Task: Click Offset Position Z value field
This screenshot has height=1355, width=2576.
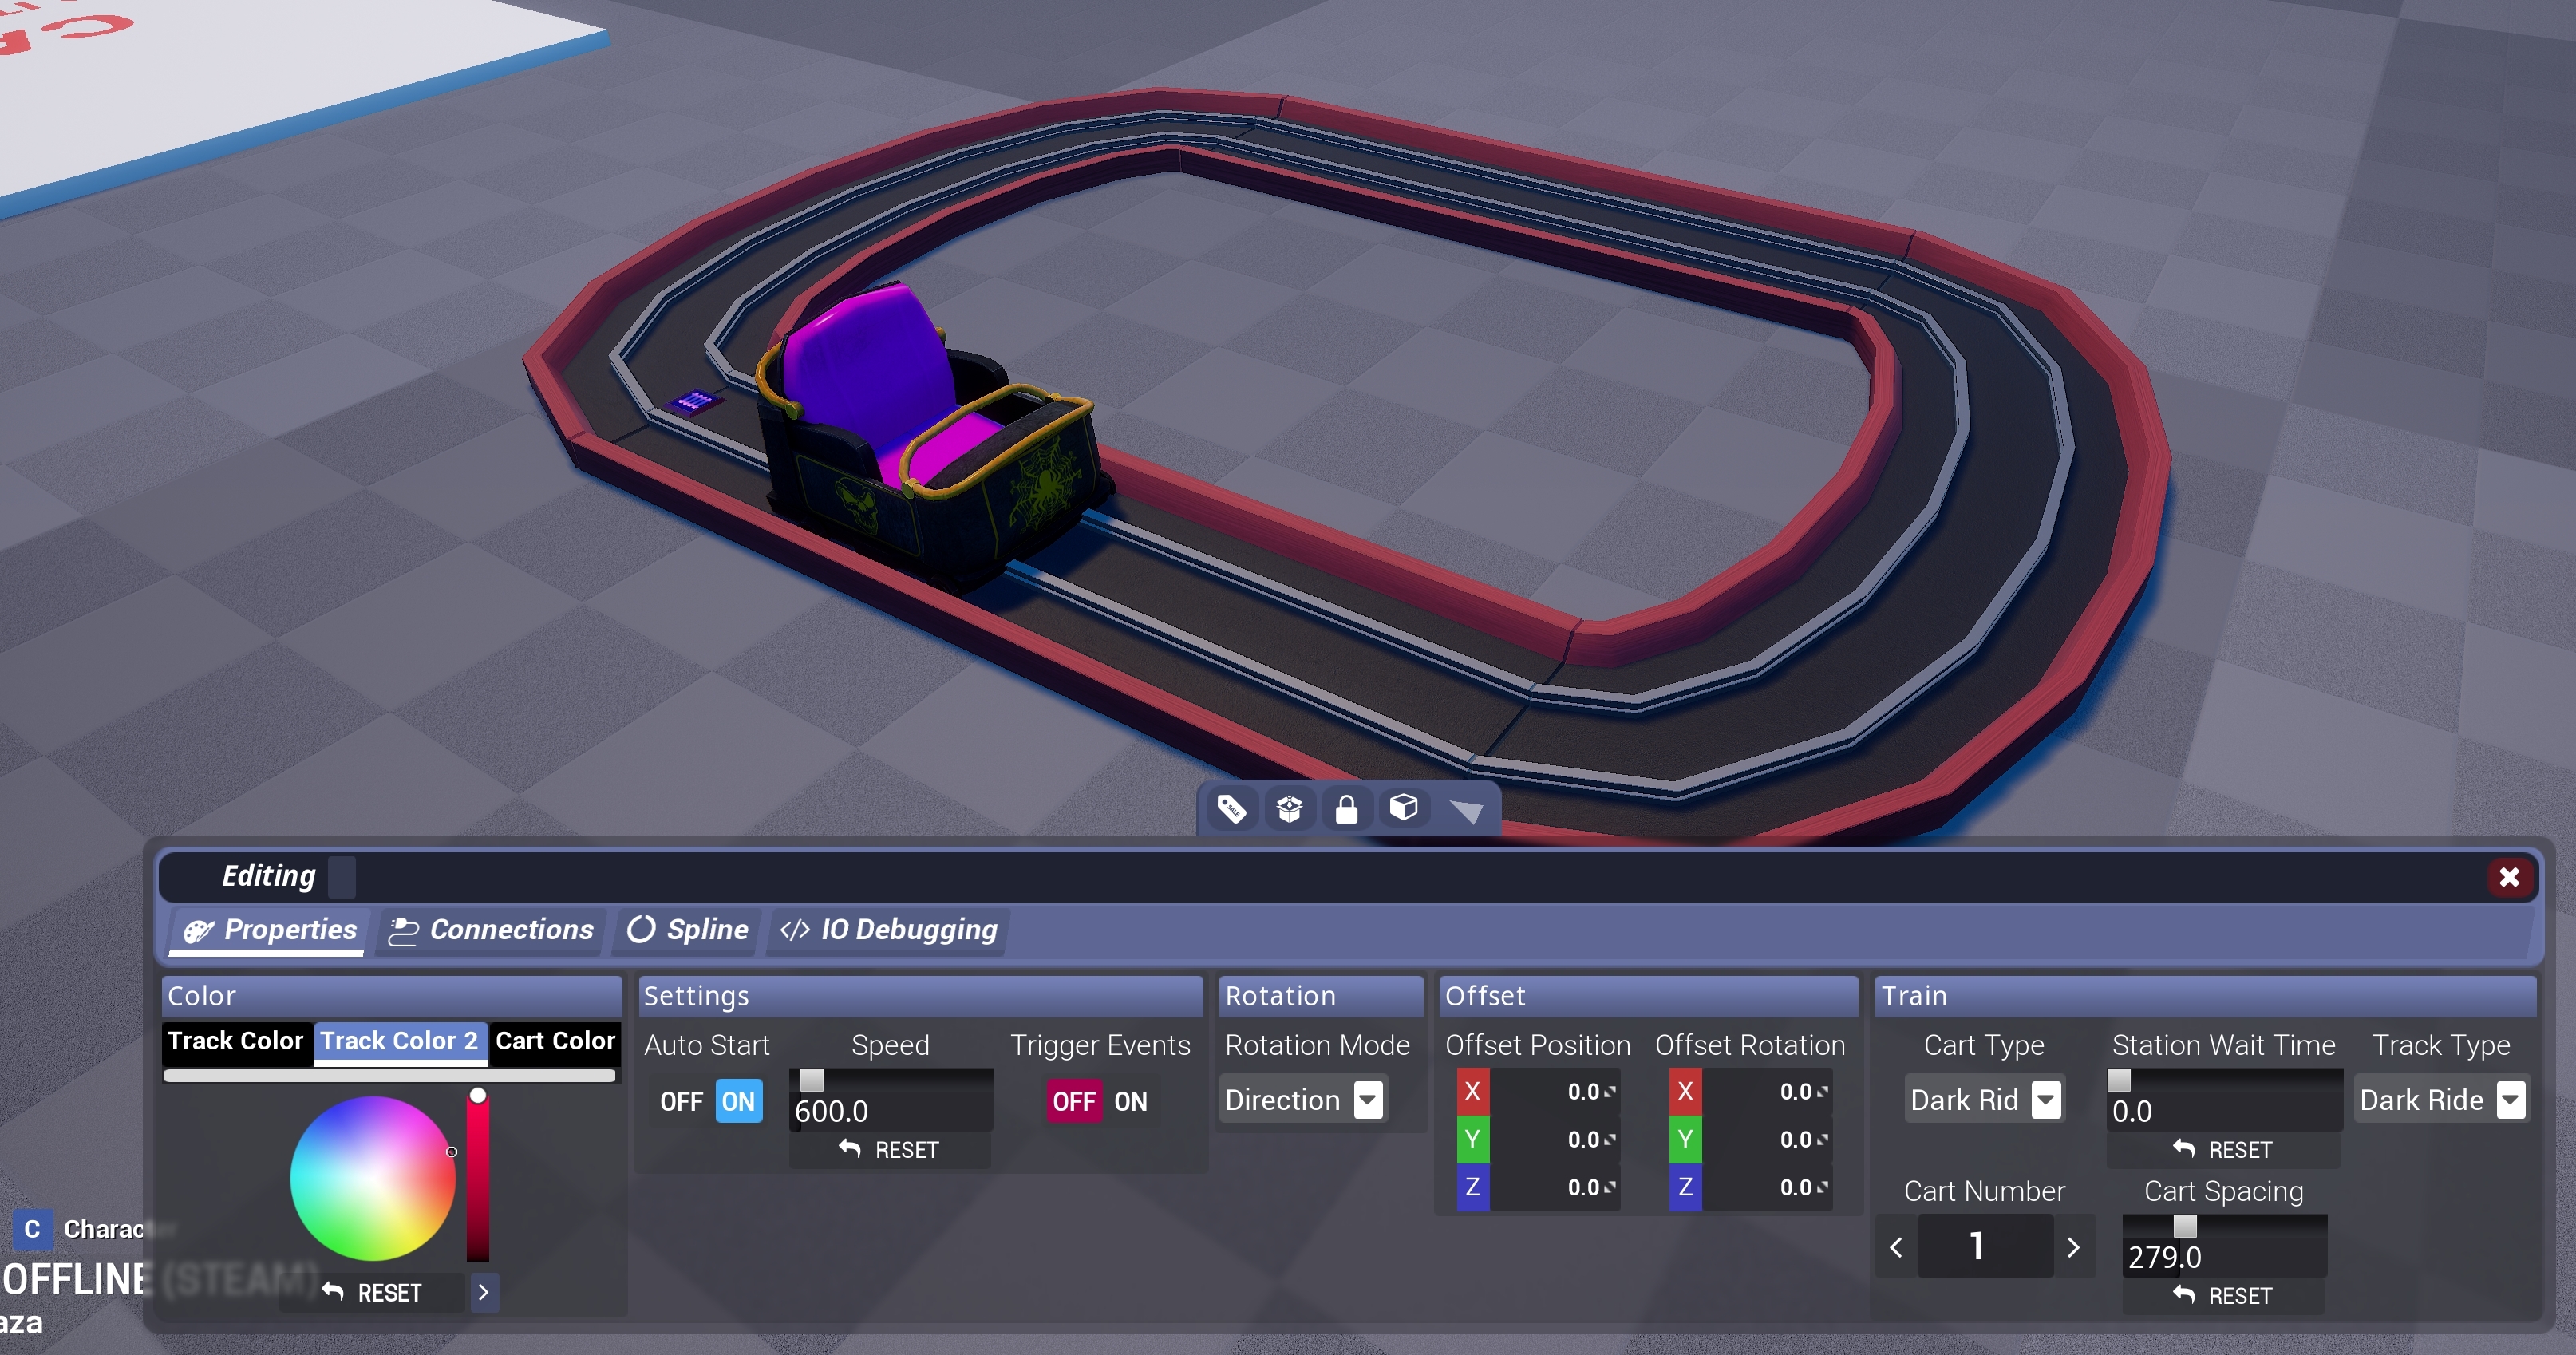Action: point(1555,1187)
